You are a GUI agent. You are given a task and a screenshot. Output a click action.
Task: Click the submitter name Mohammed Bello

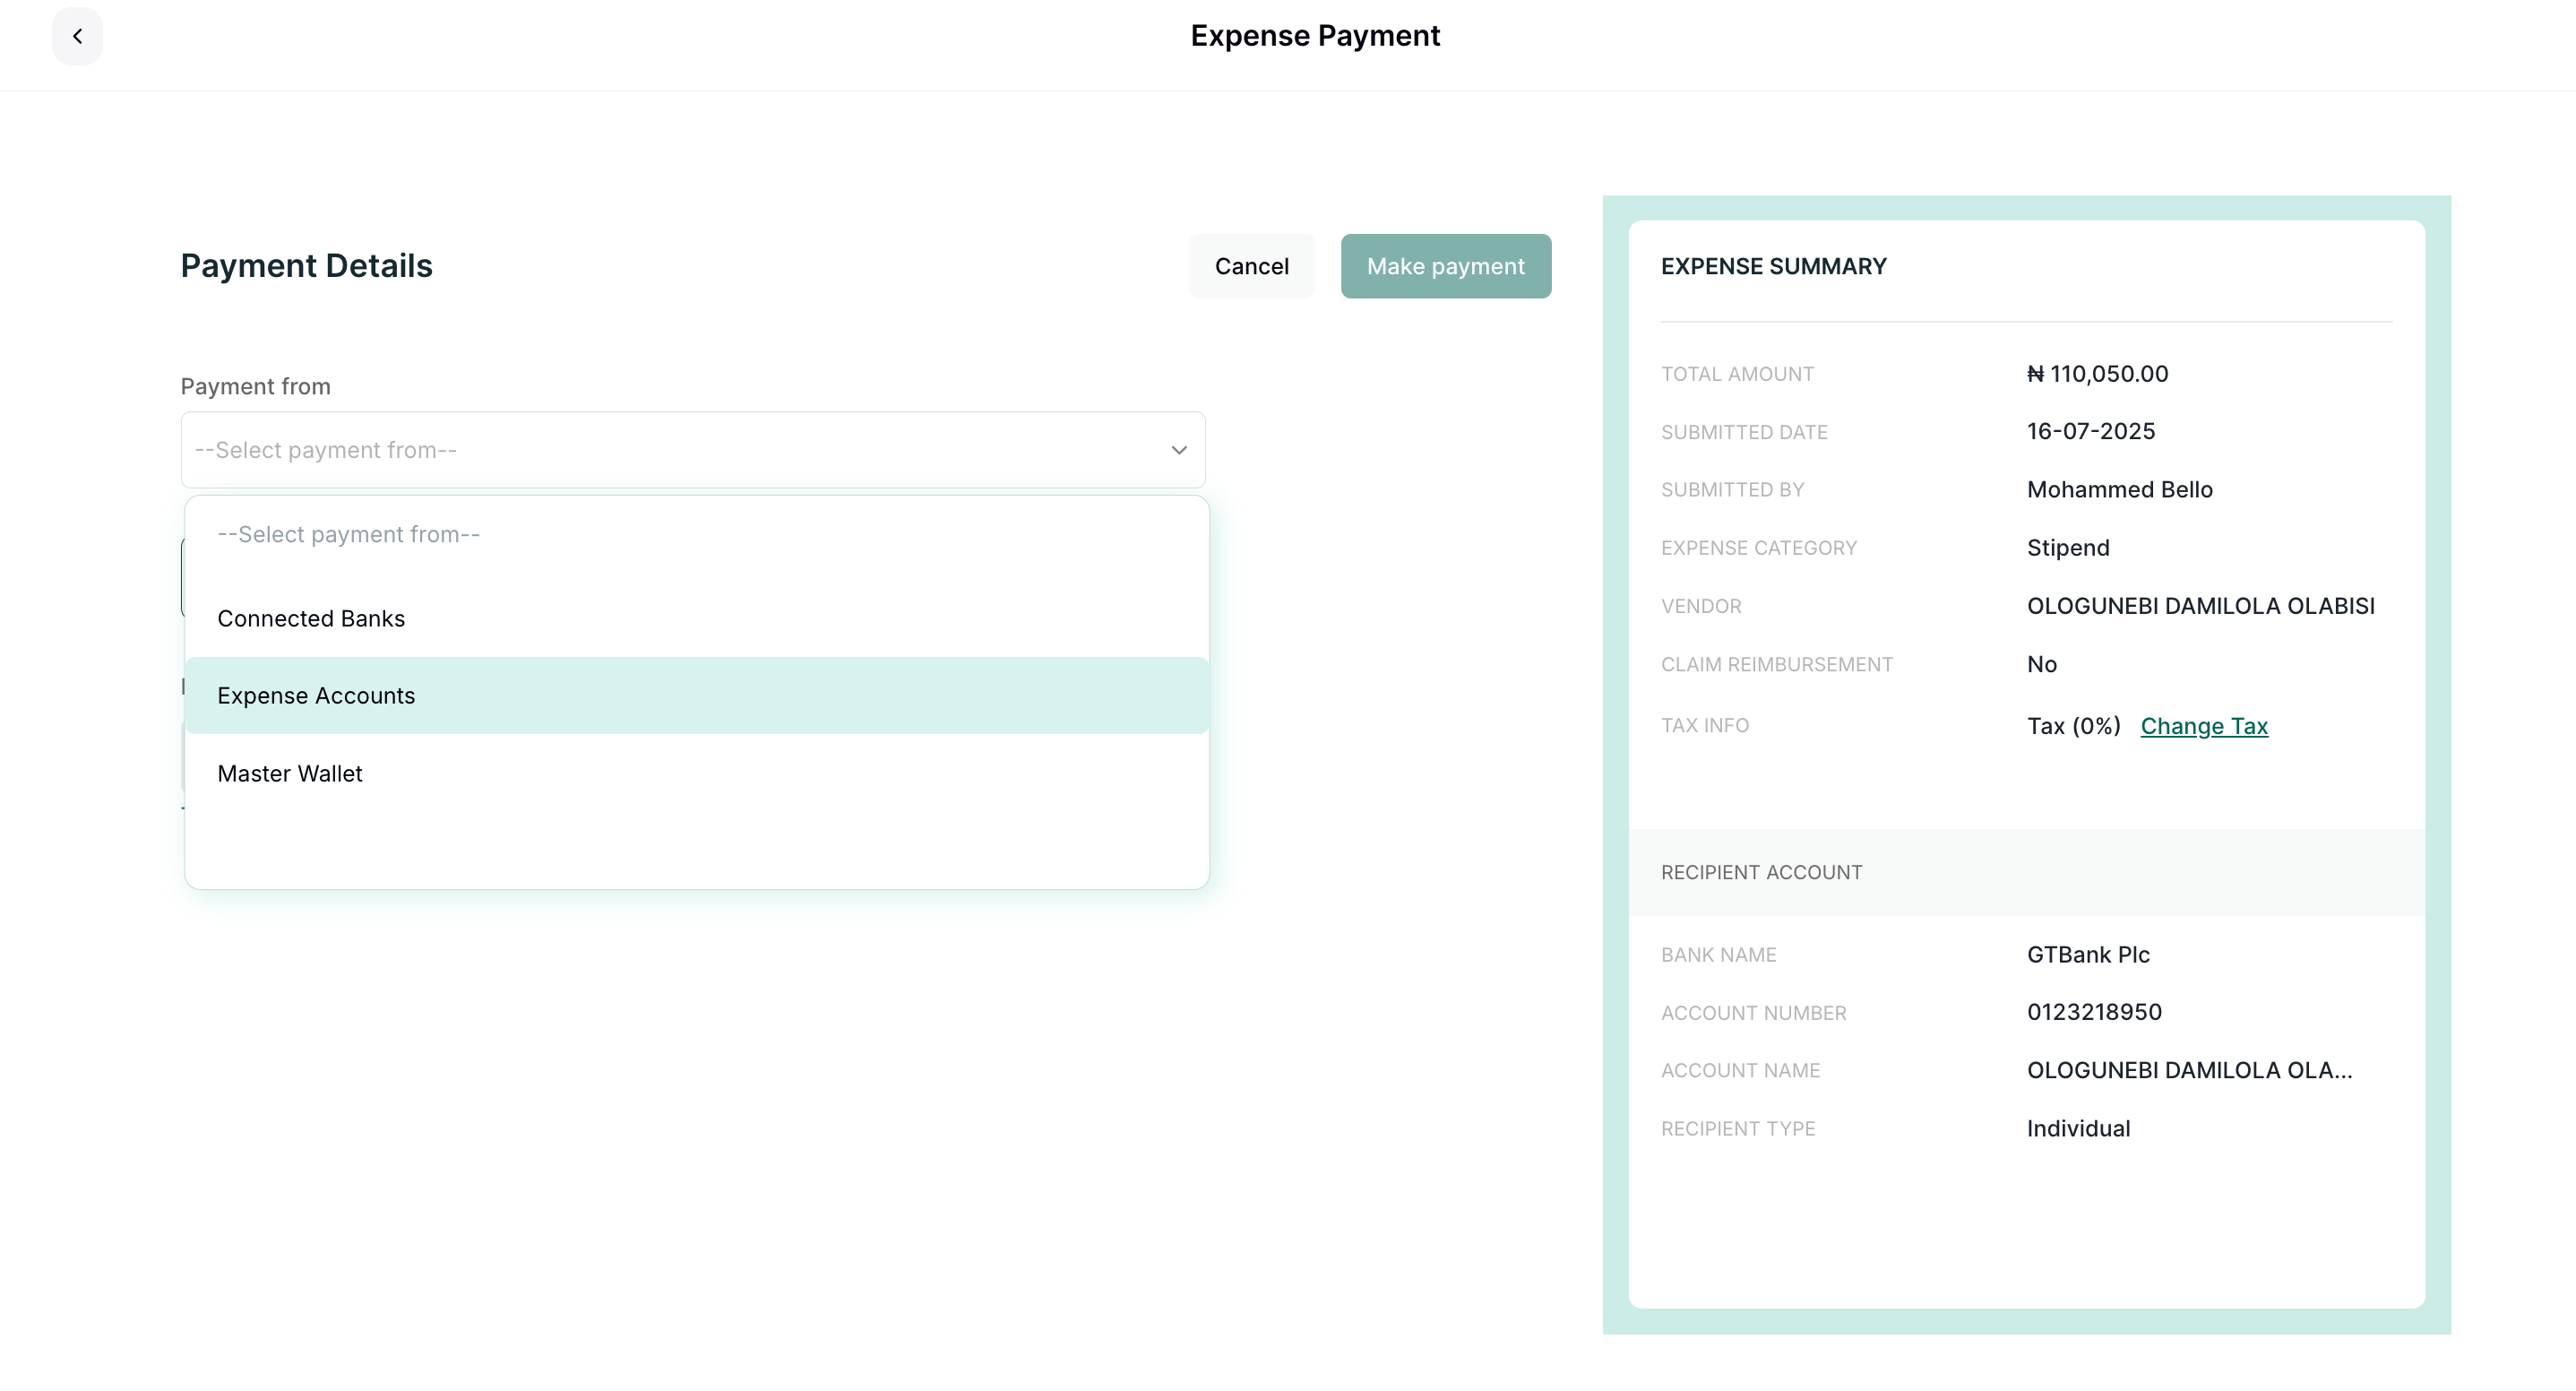pyautogui.click(x=2119, y=490)
